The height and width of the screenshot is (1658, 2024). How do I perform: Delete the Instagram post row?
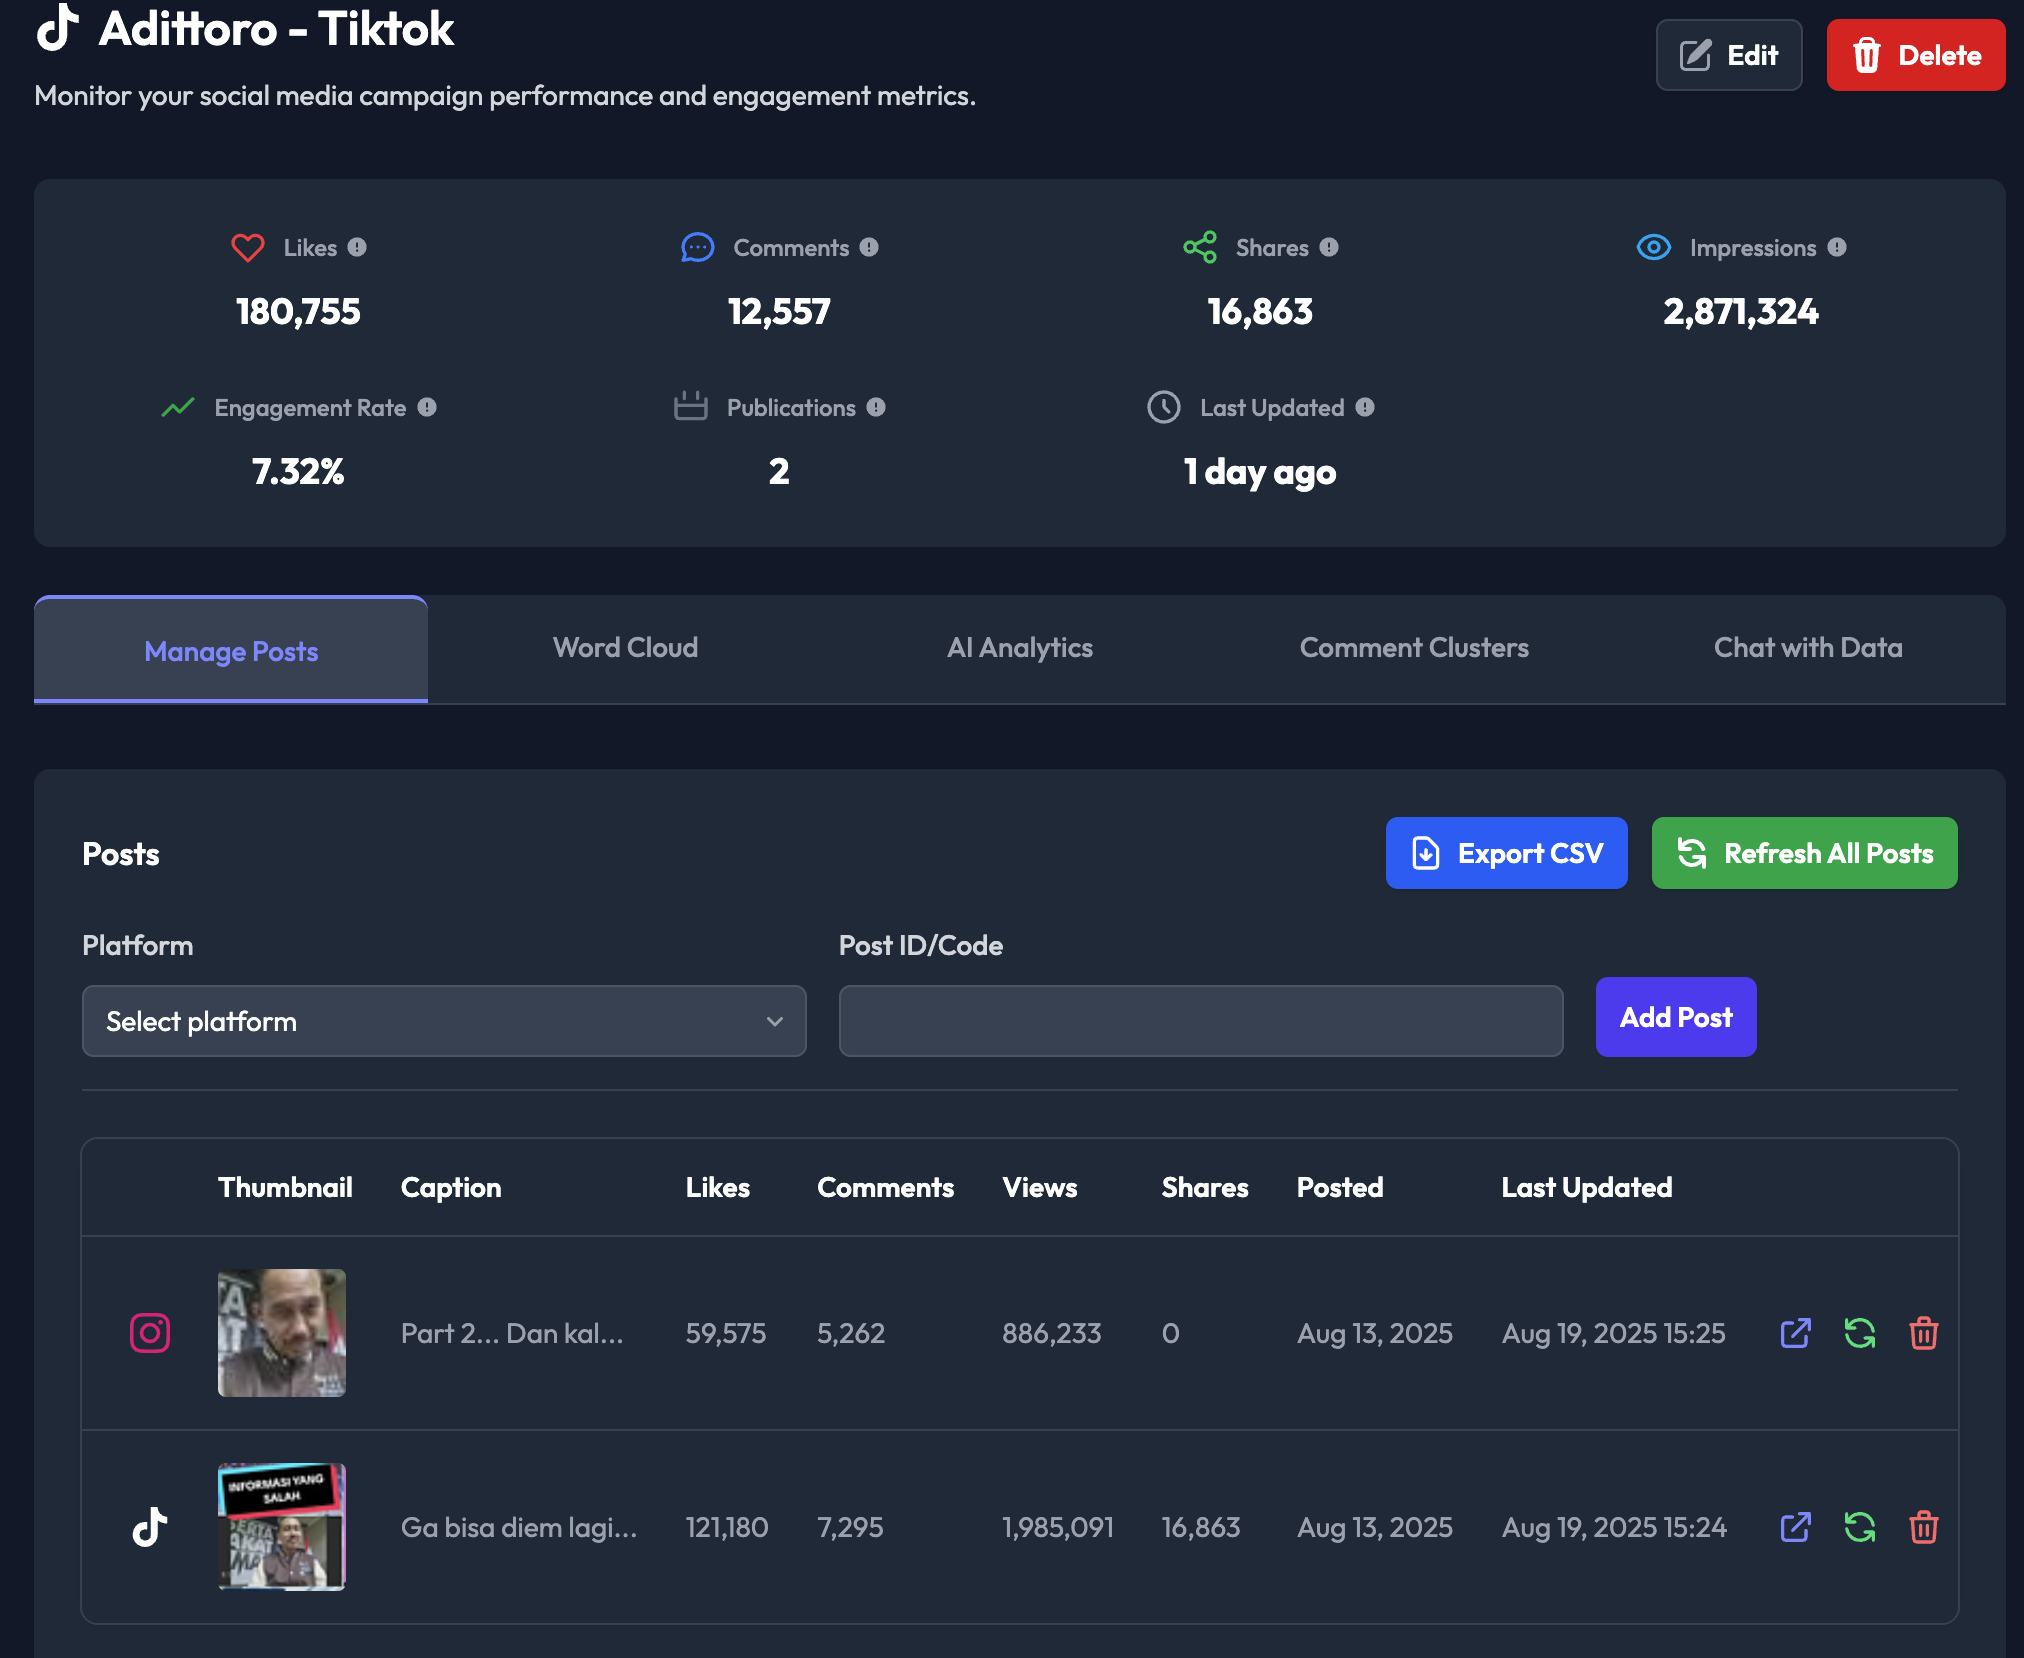click(x=1923, y=1333)
